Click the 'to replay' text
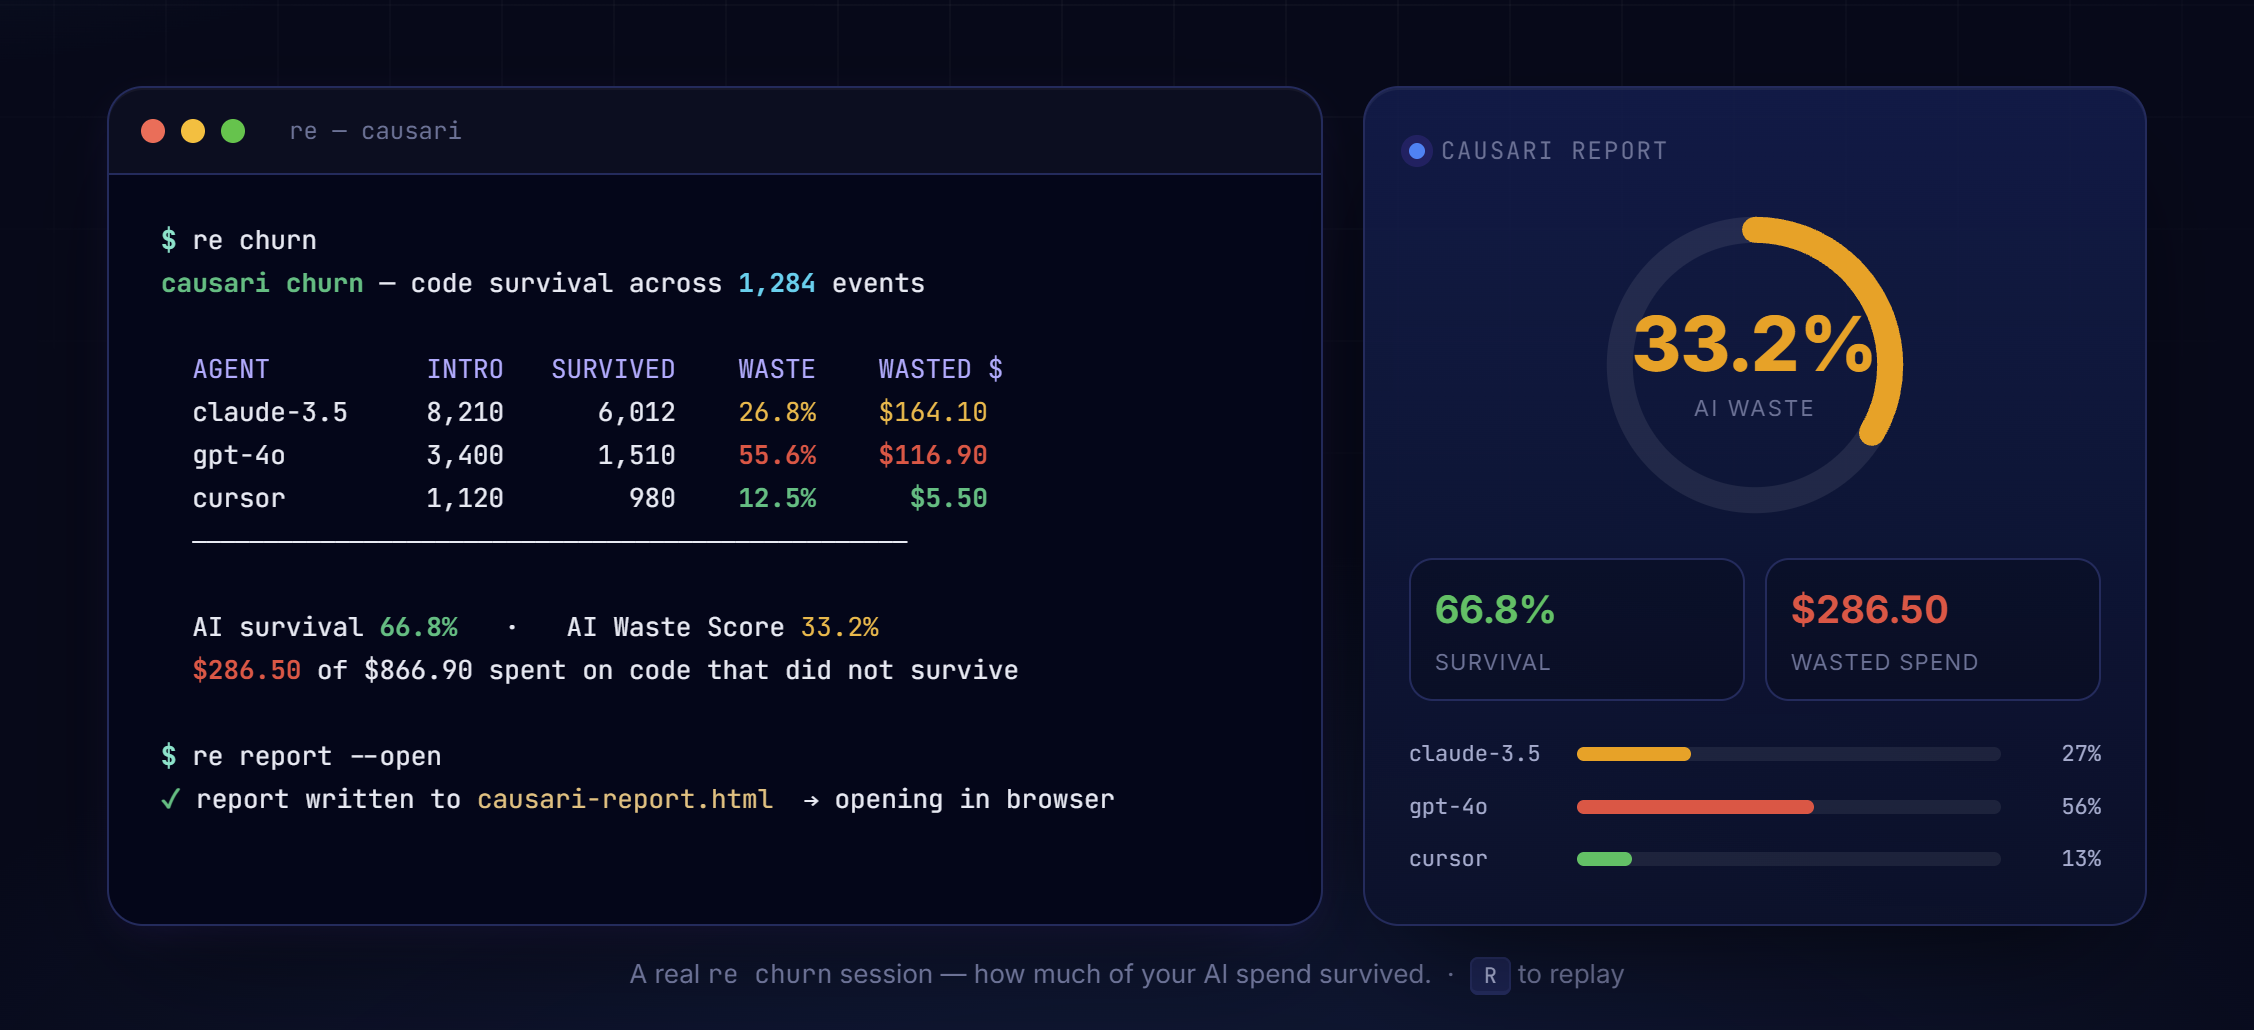Image resolution: width=2254 pixels, height=1030 pixels. pos(1570,975)
